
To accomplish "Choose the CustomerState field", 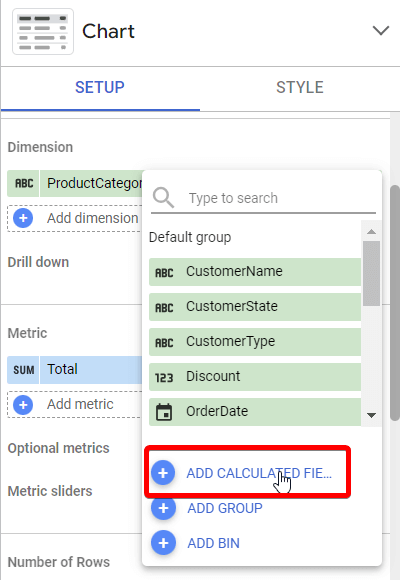I will [255, 307].
